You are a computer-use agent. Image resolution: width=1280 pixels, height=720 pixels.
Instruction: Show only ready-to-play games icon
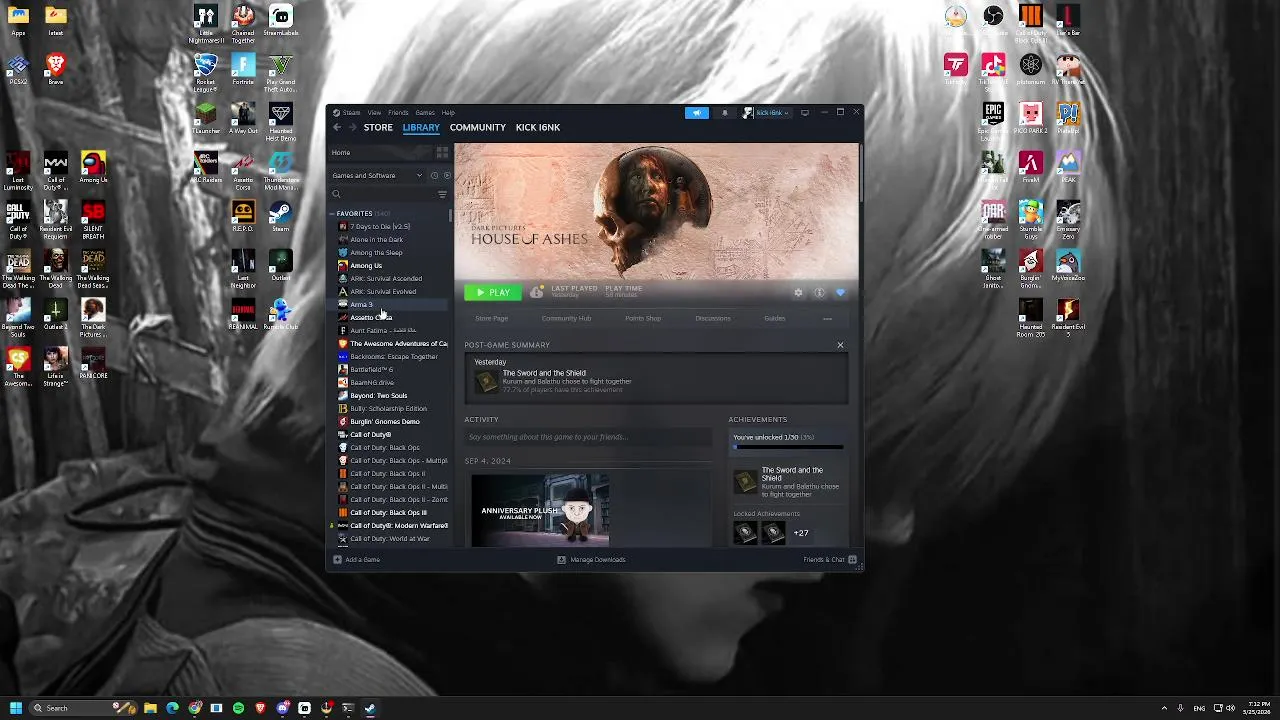(446, 175)
